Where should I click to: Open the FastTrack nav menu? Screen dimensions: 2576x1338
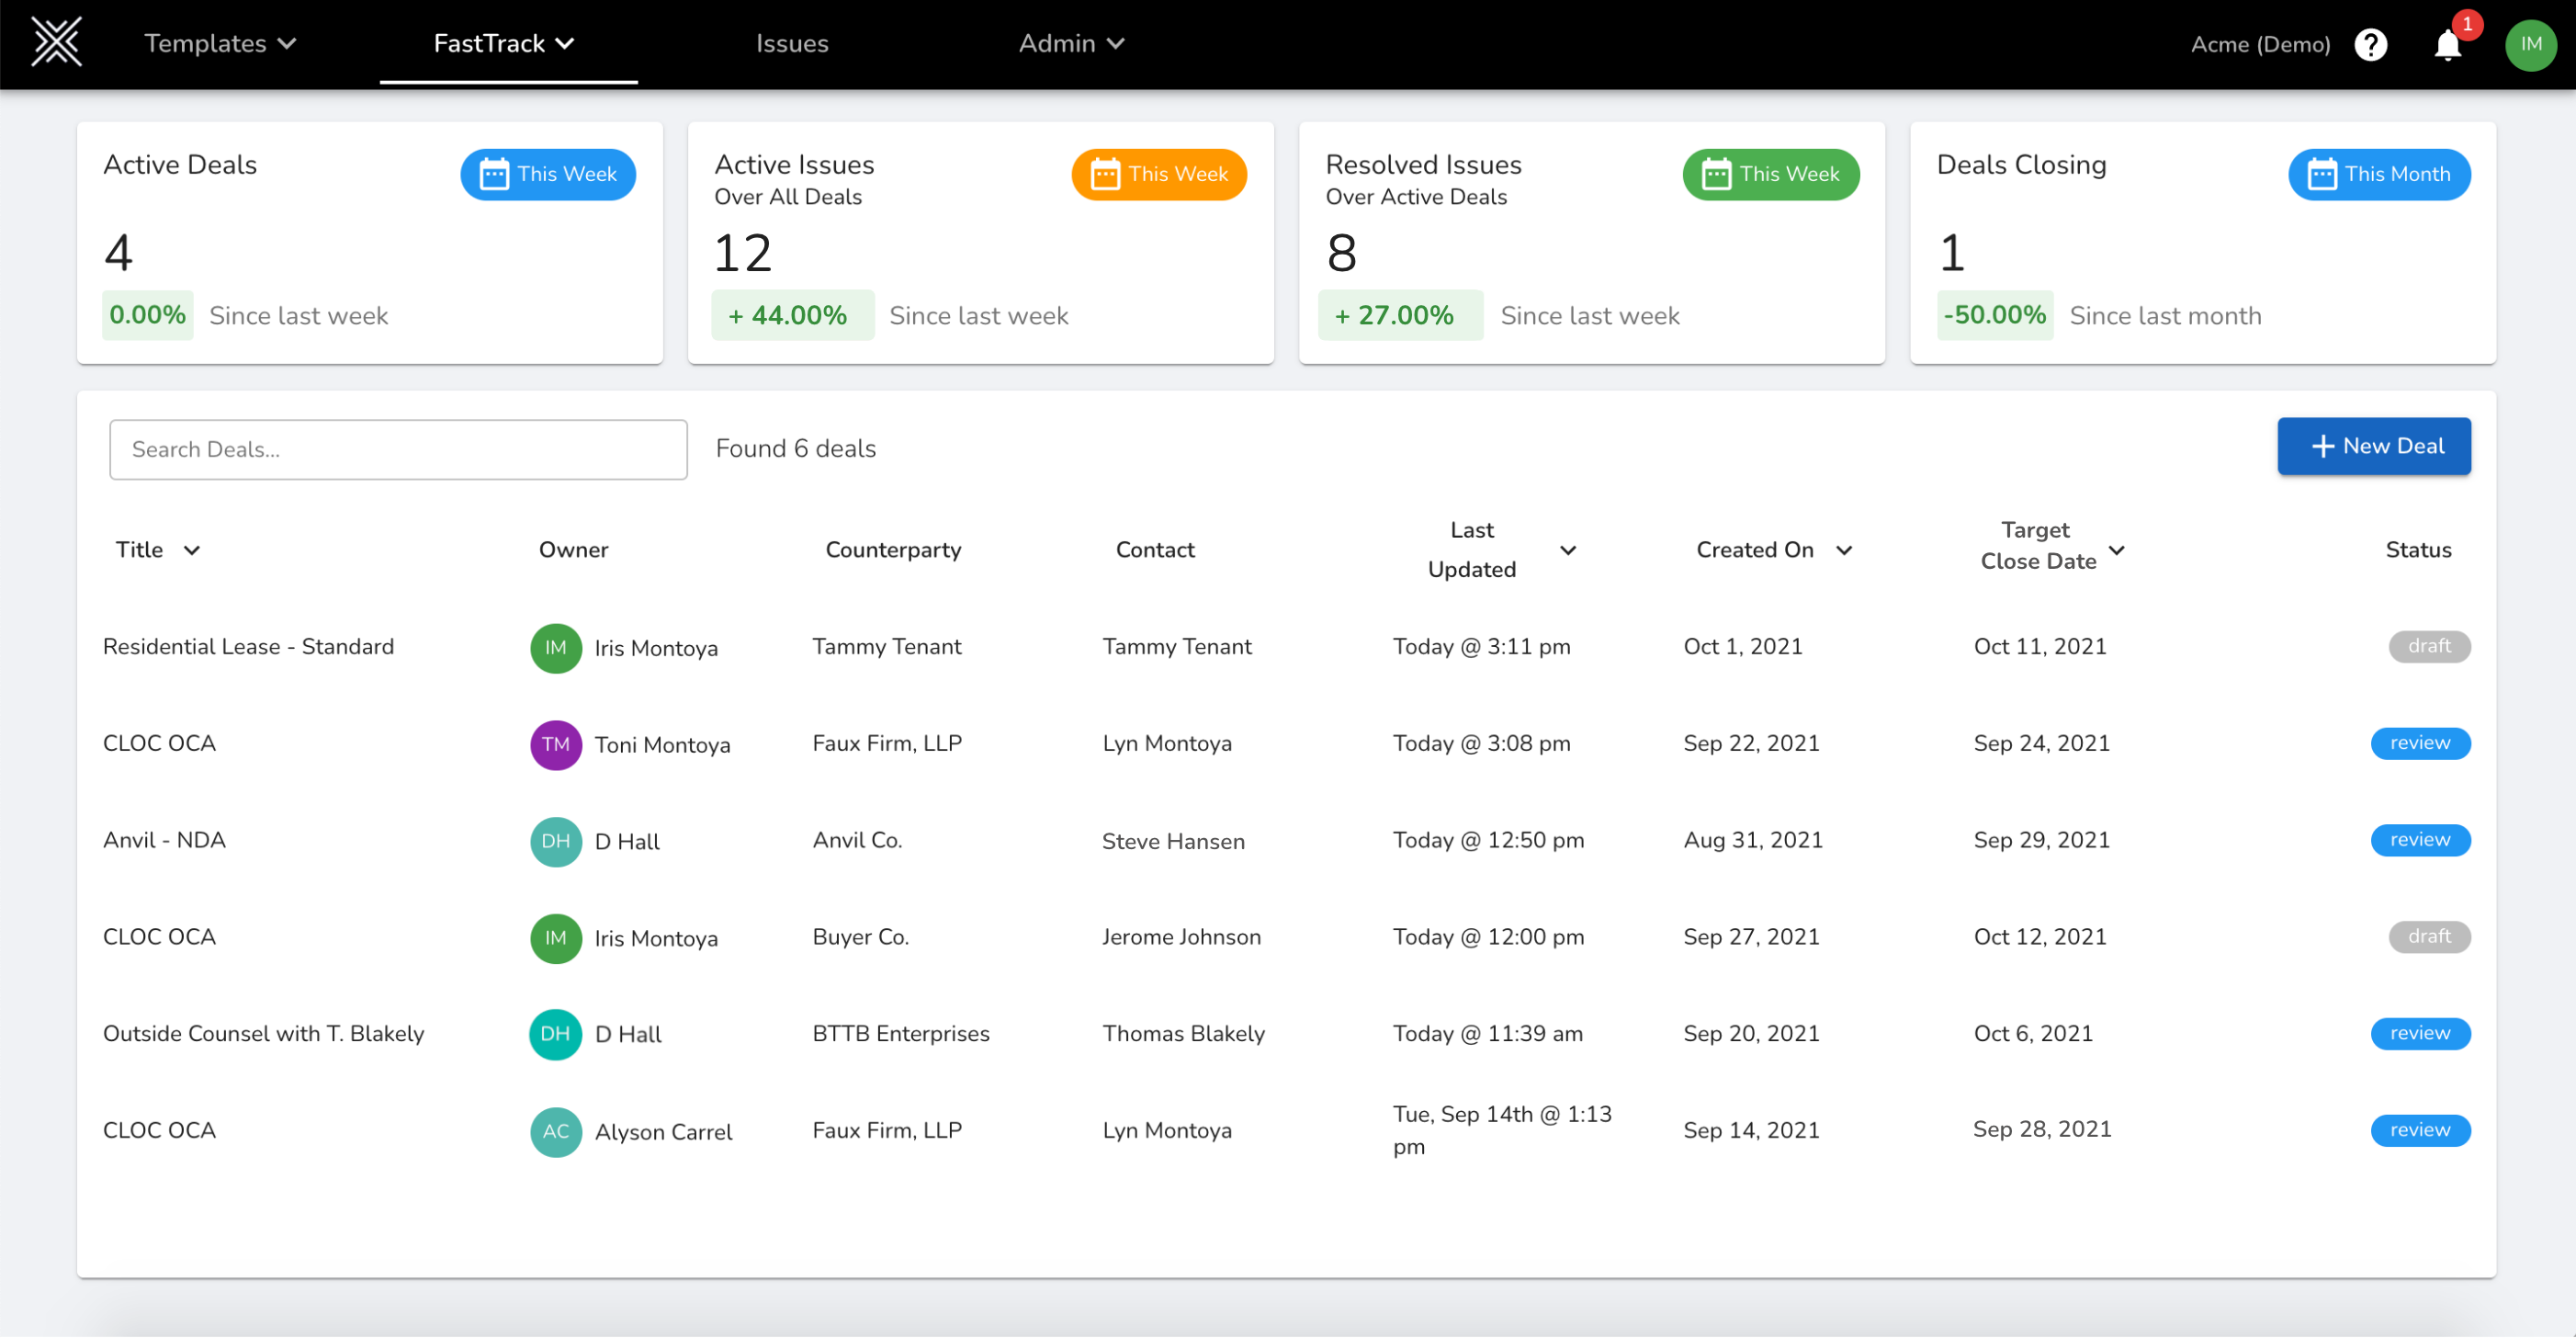coord(504,44)
